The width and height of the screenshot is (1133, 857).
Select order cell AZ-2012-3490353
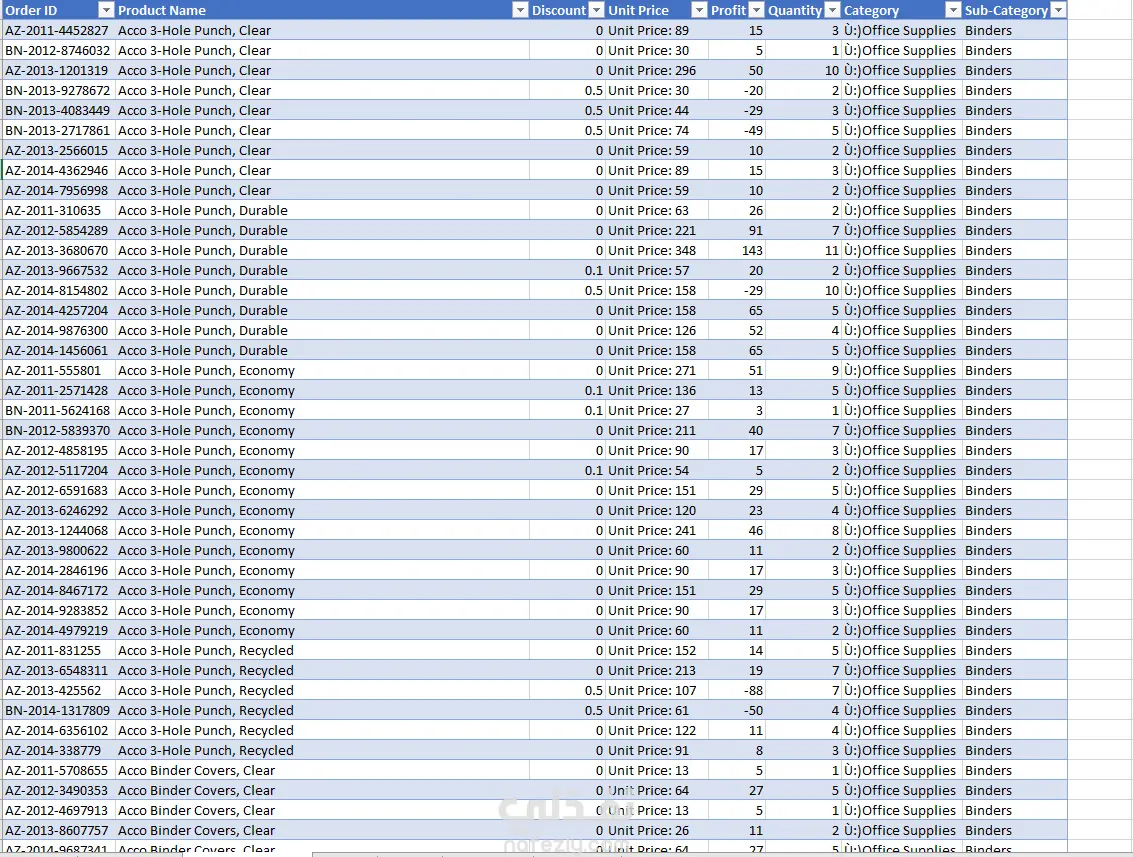coord(58,790)
